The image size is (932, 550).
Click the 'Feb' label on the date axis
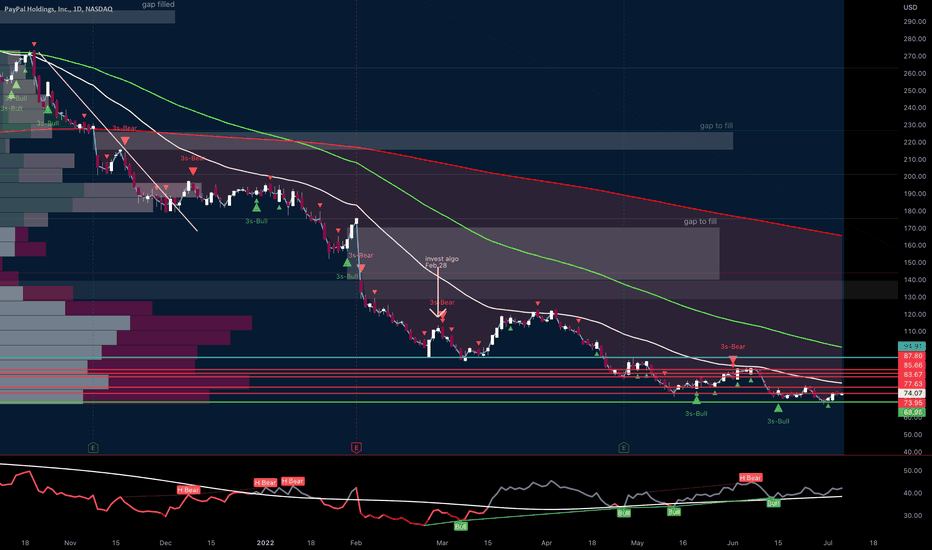point(356,543)
